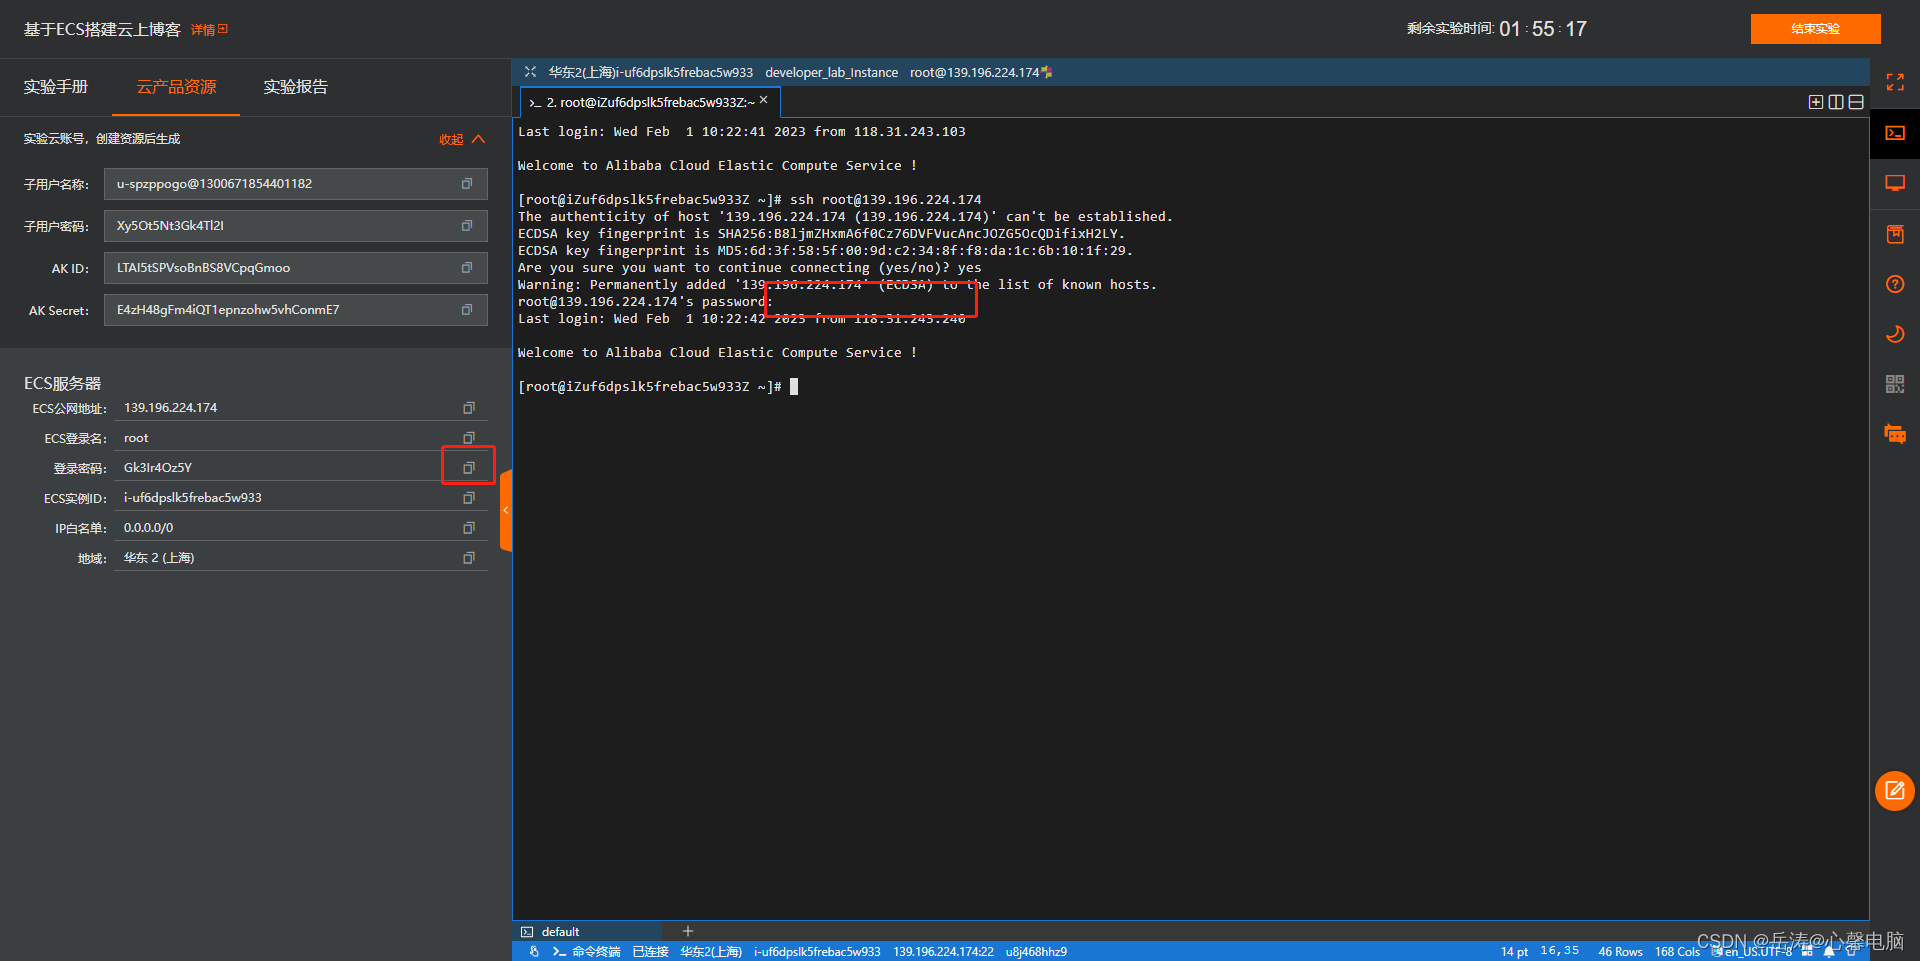Open the 详情 details link
This screenshot has height=961, width=1920.
pos(209,30)
